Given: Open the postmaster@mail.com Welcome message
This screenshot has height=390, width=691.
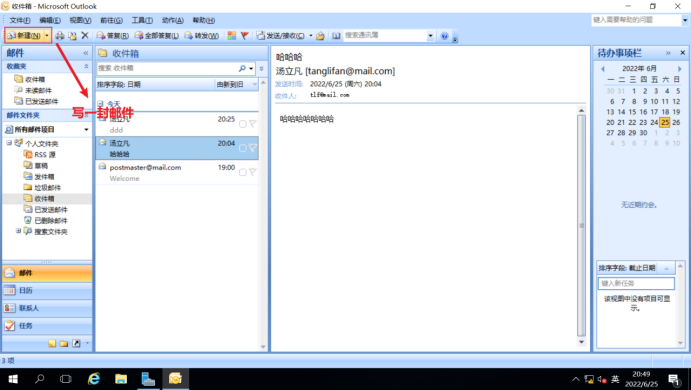Looking at the screenshot, I should click(177, 172).
